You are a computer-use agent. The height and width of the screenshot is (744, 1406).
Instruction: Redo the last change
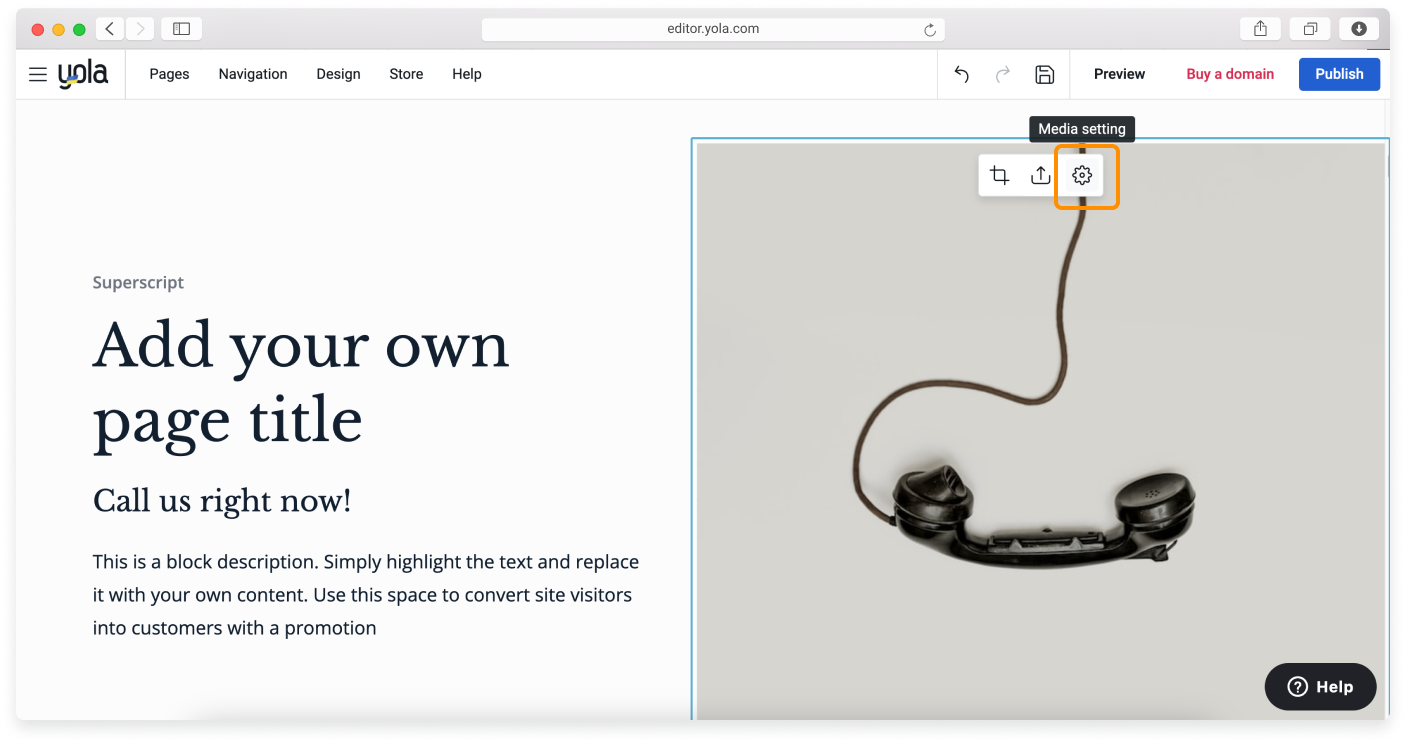tap(1002, 74)
